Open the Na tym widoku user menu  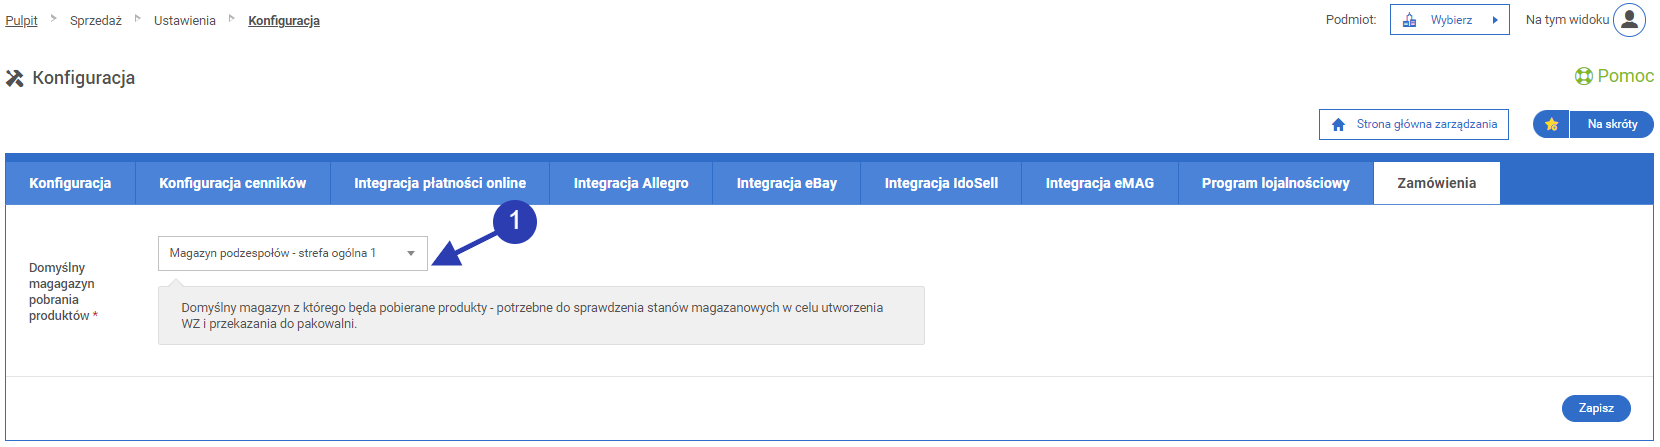pos(1567,20)
